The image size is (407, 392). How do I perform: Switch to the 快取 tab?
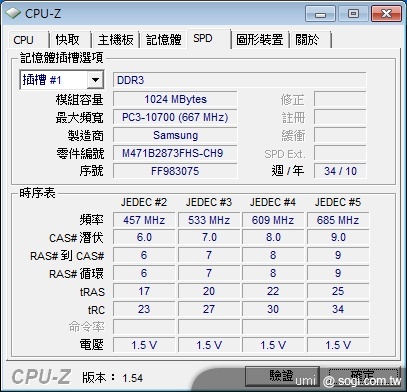pyautogui.click(x=68, y=40)
